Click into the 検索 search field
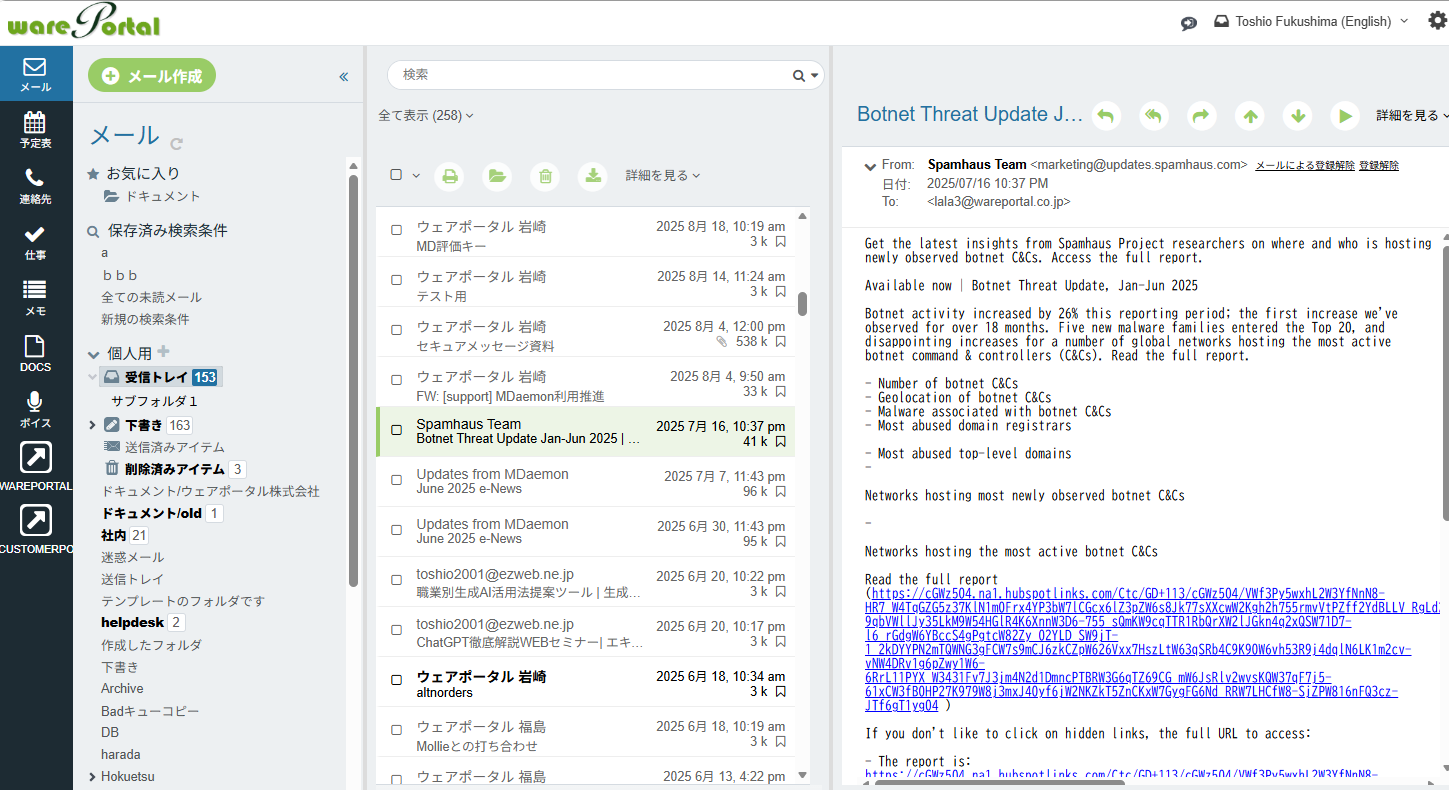Screen dimensions: 1449x790 590,75
